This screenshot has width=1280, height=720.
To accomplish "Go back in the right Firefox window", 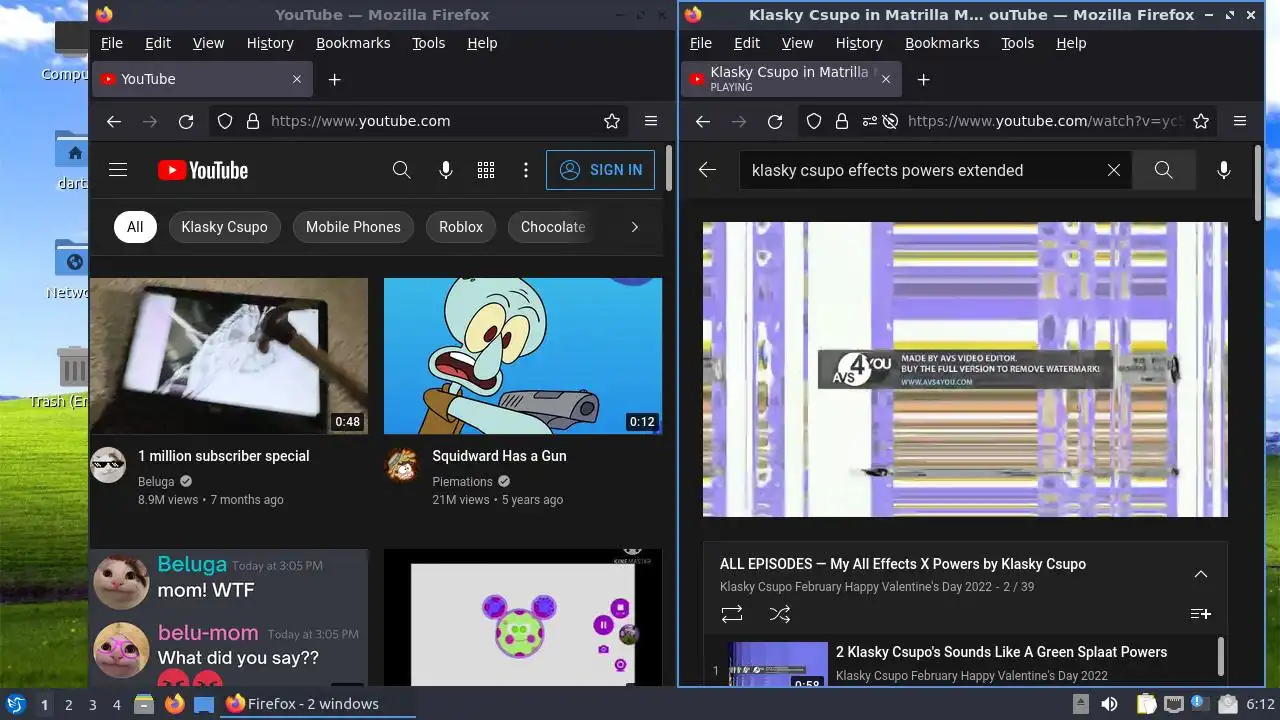I will coord(703,121).
